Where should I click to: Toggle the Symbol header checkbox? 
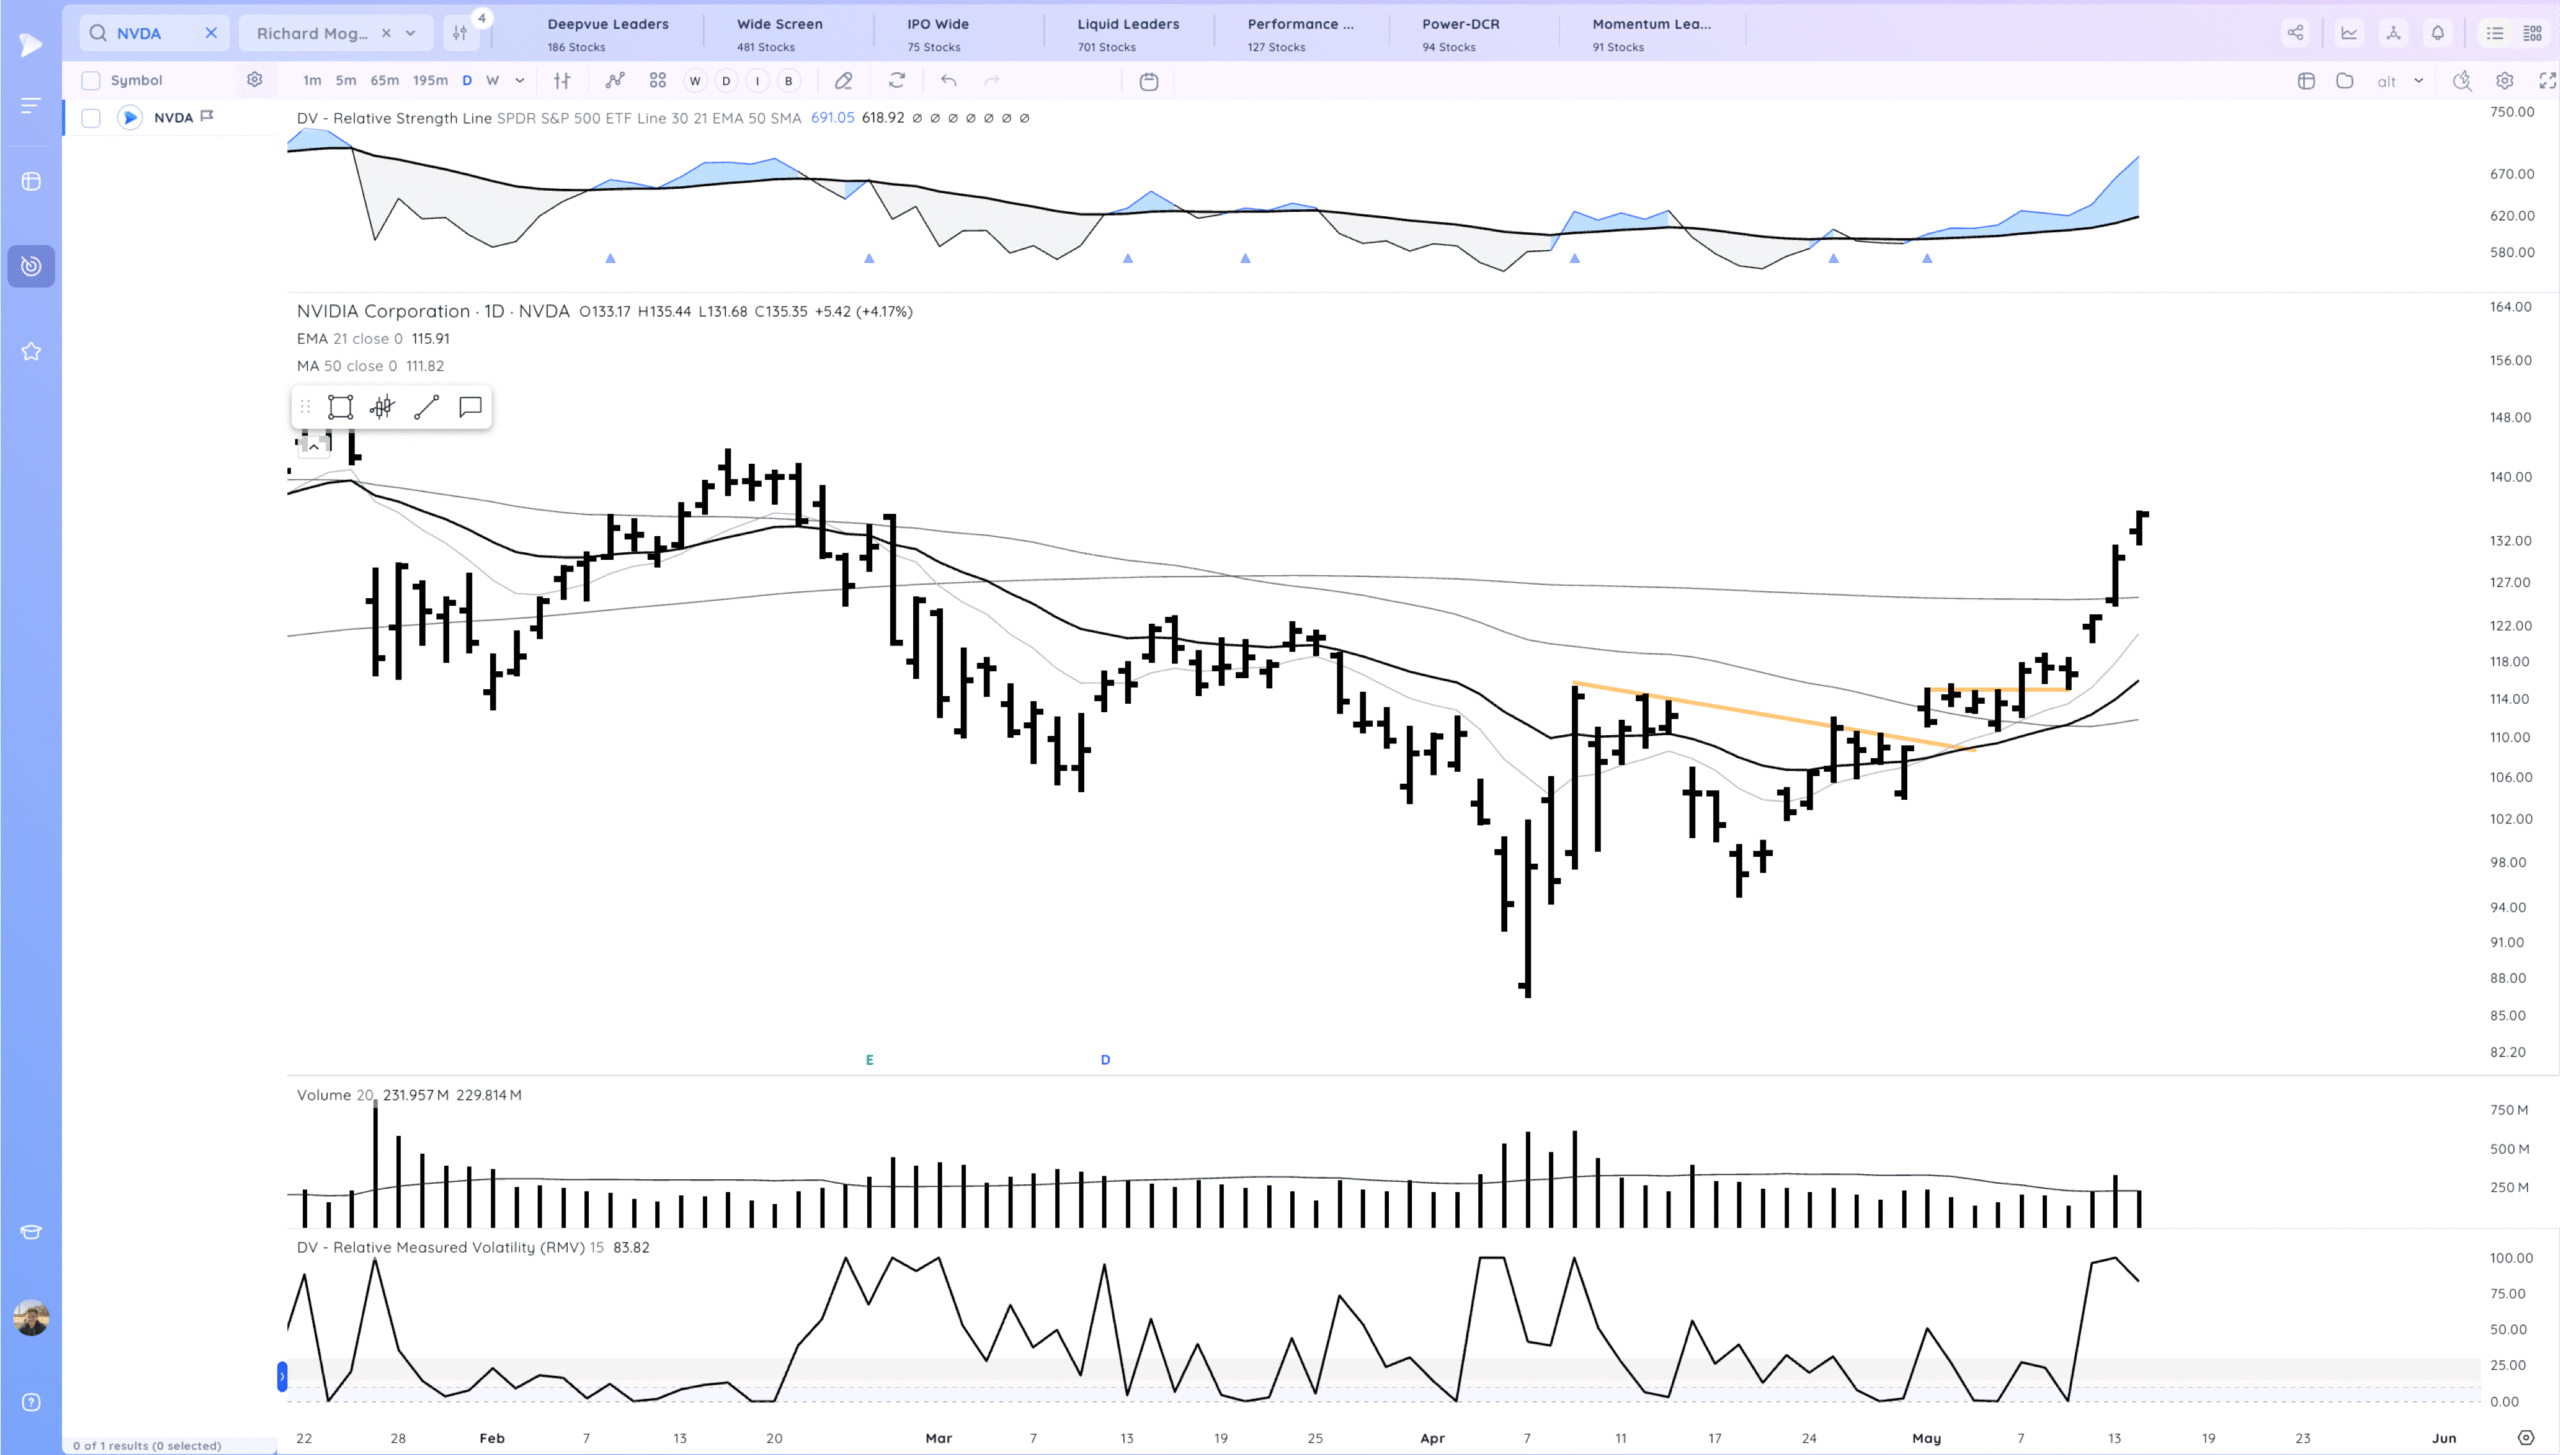point(91,81)
